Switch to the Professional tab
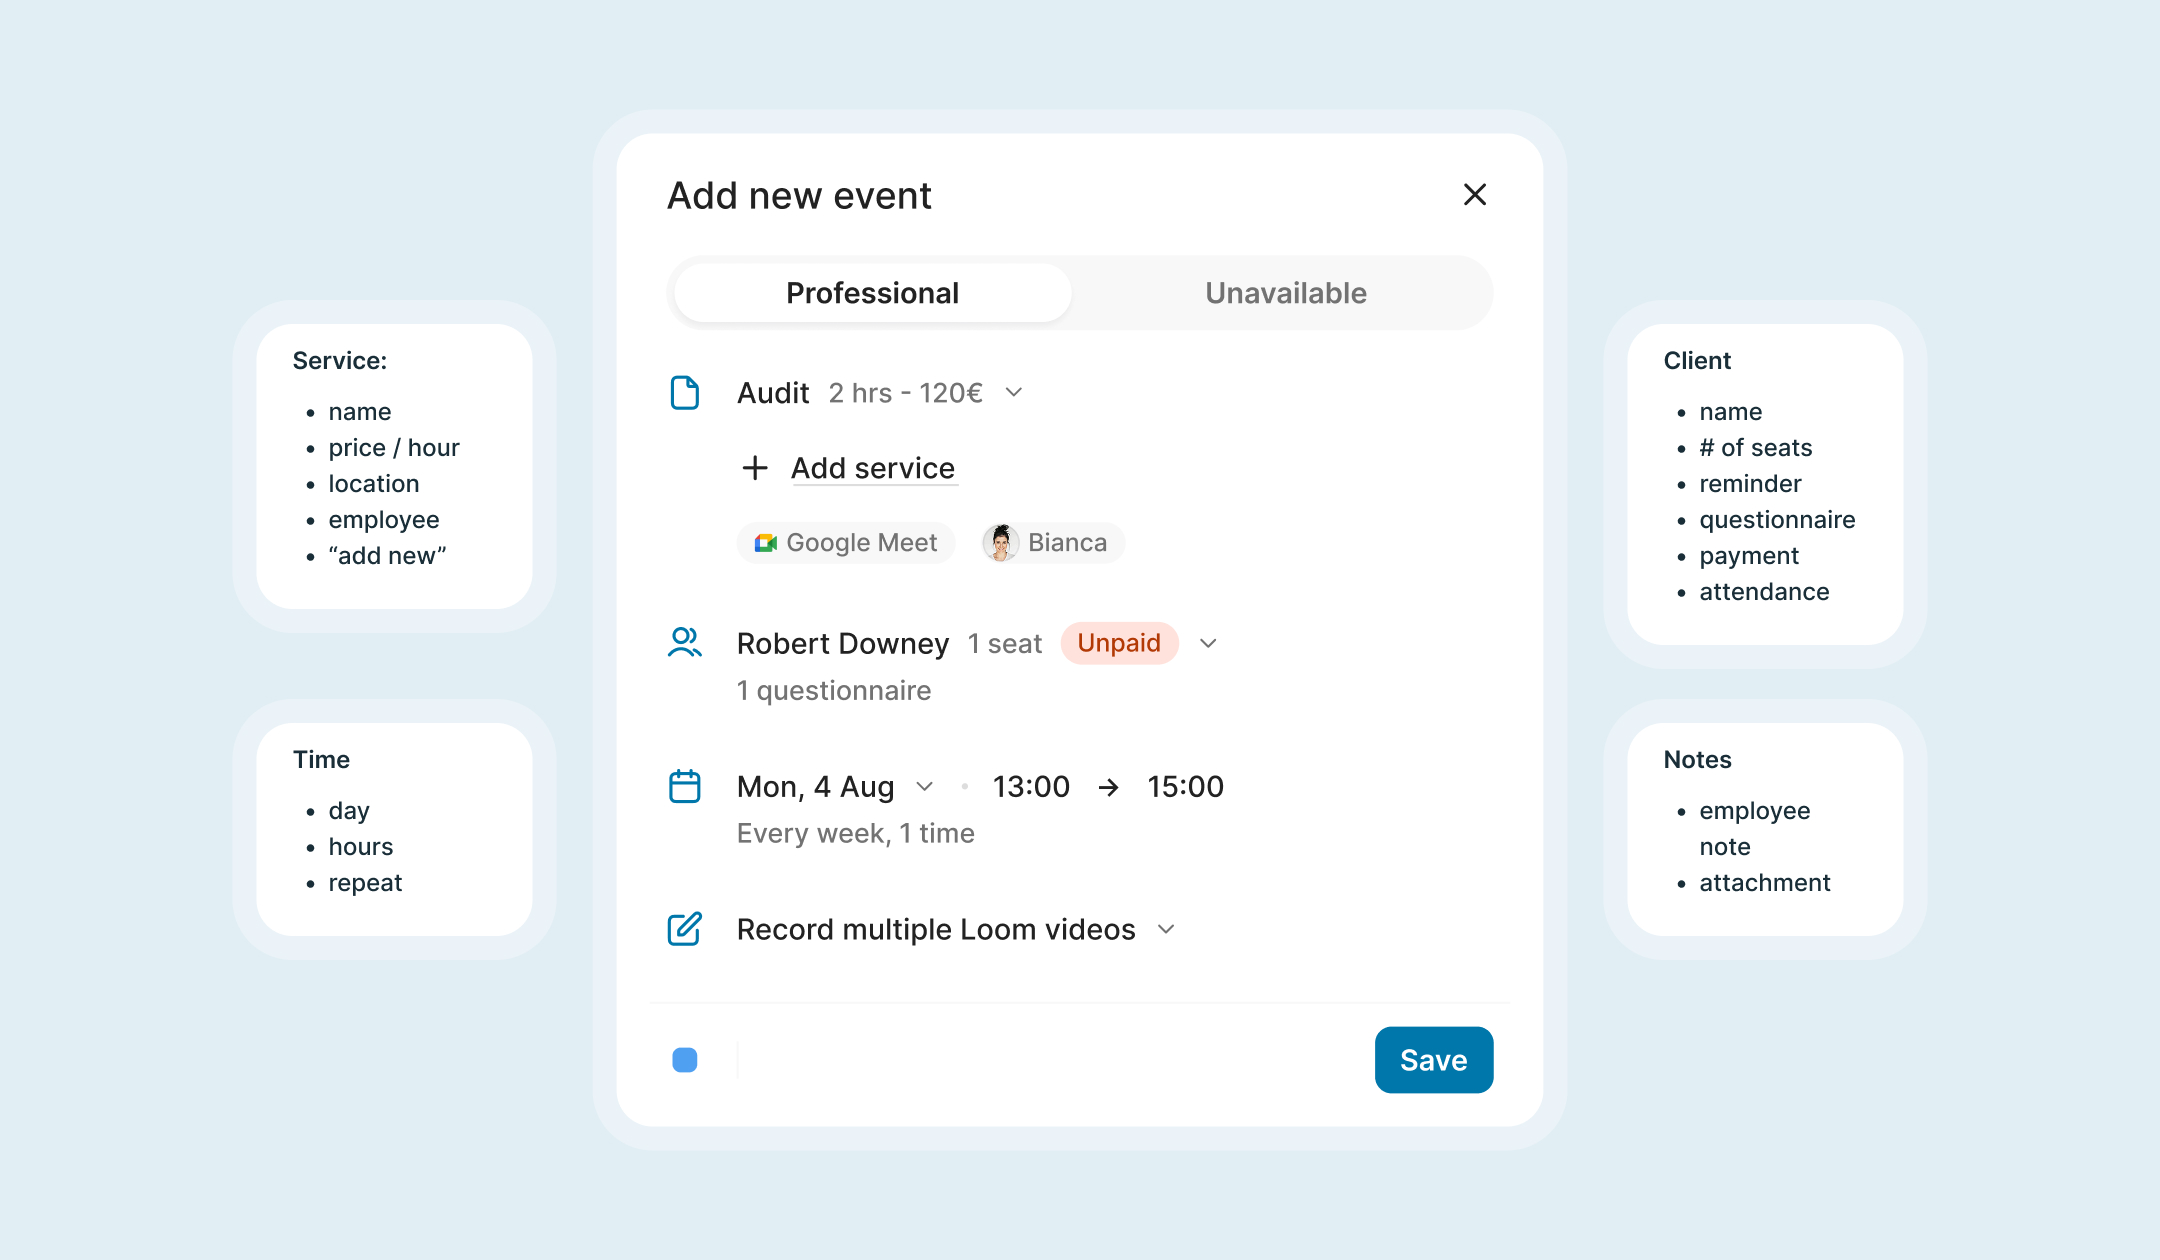Viewport: 2160px width, 1260px height. [872, 293]
